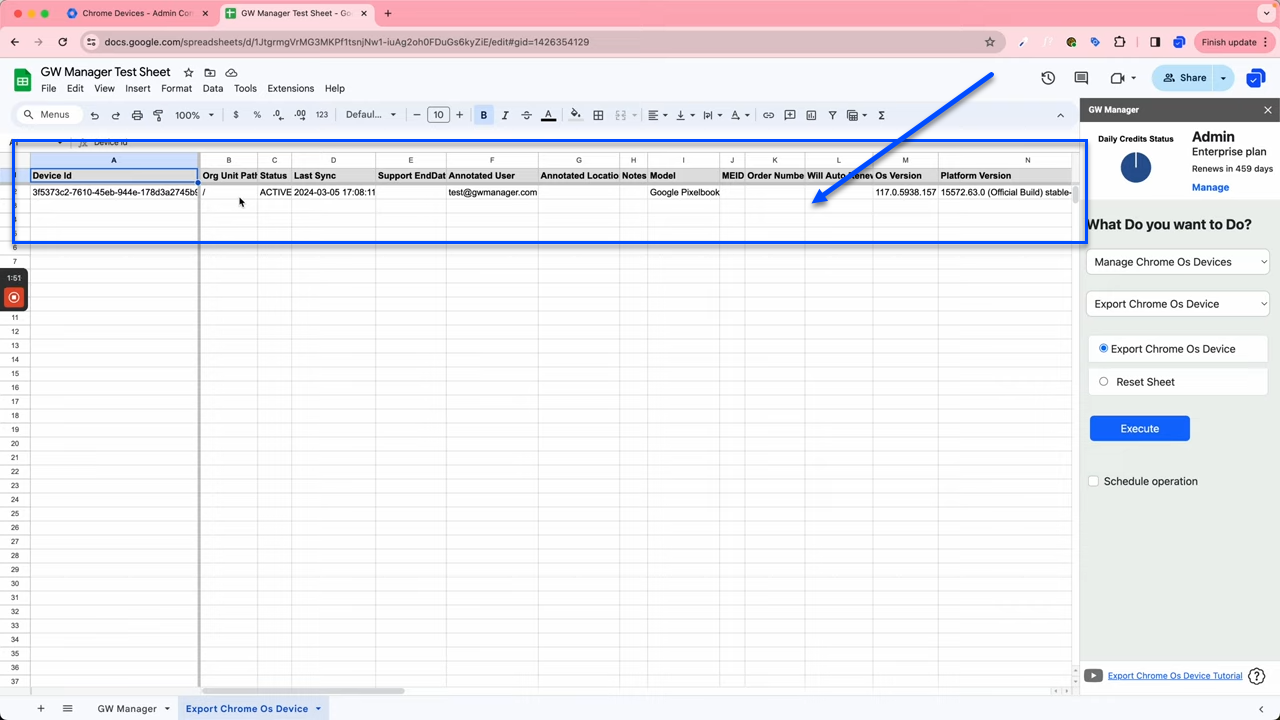Insert a chart from toolbar
This screenshot has width=1280, height=720.
tap(811, 115)
